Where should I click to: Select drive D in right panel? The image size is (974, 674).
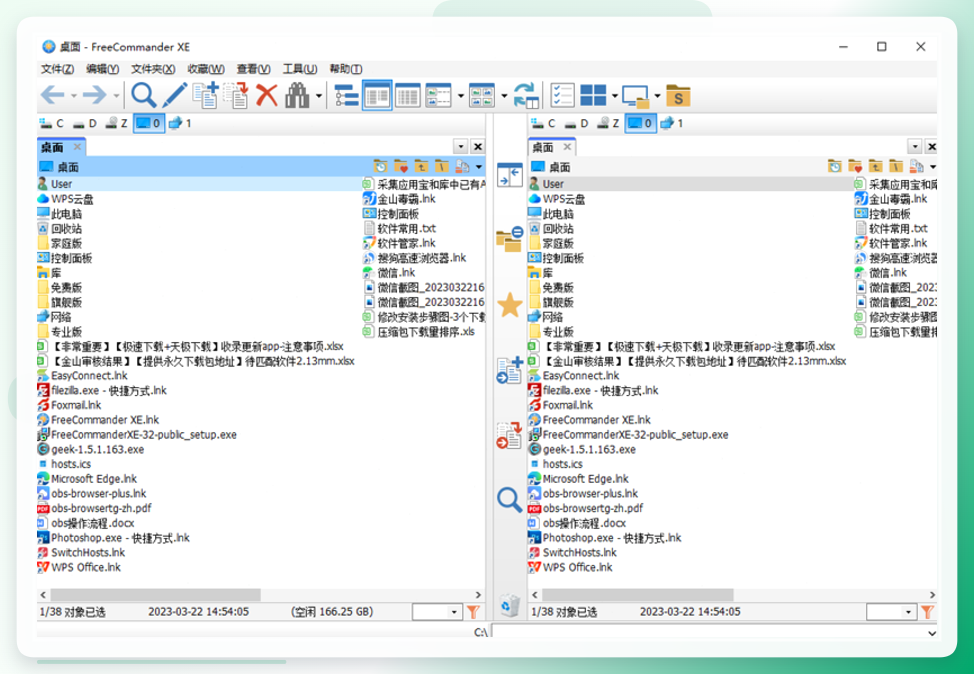pos(576,123)
